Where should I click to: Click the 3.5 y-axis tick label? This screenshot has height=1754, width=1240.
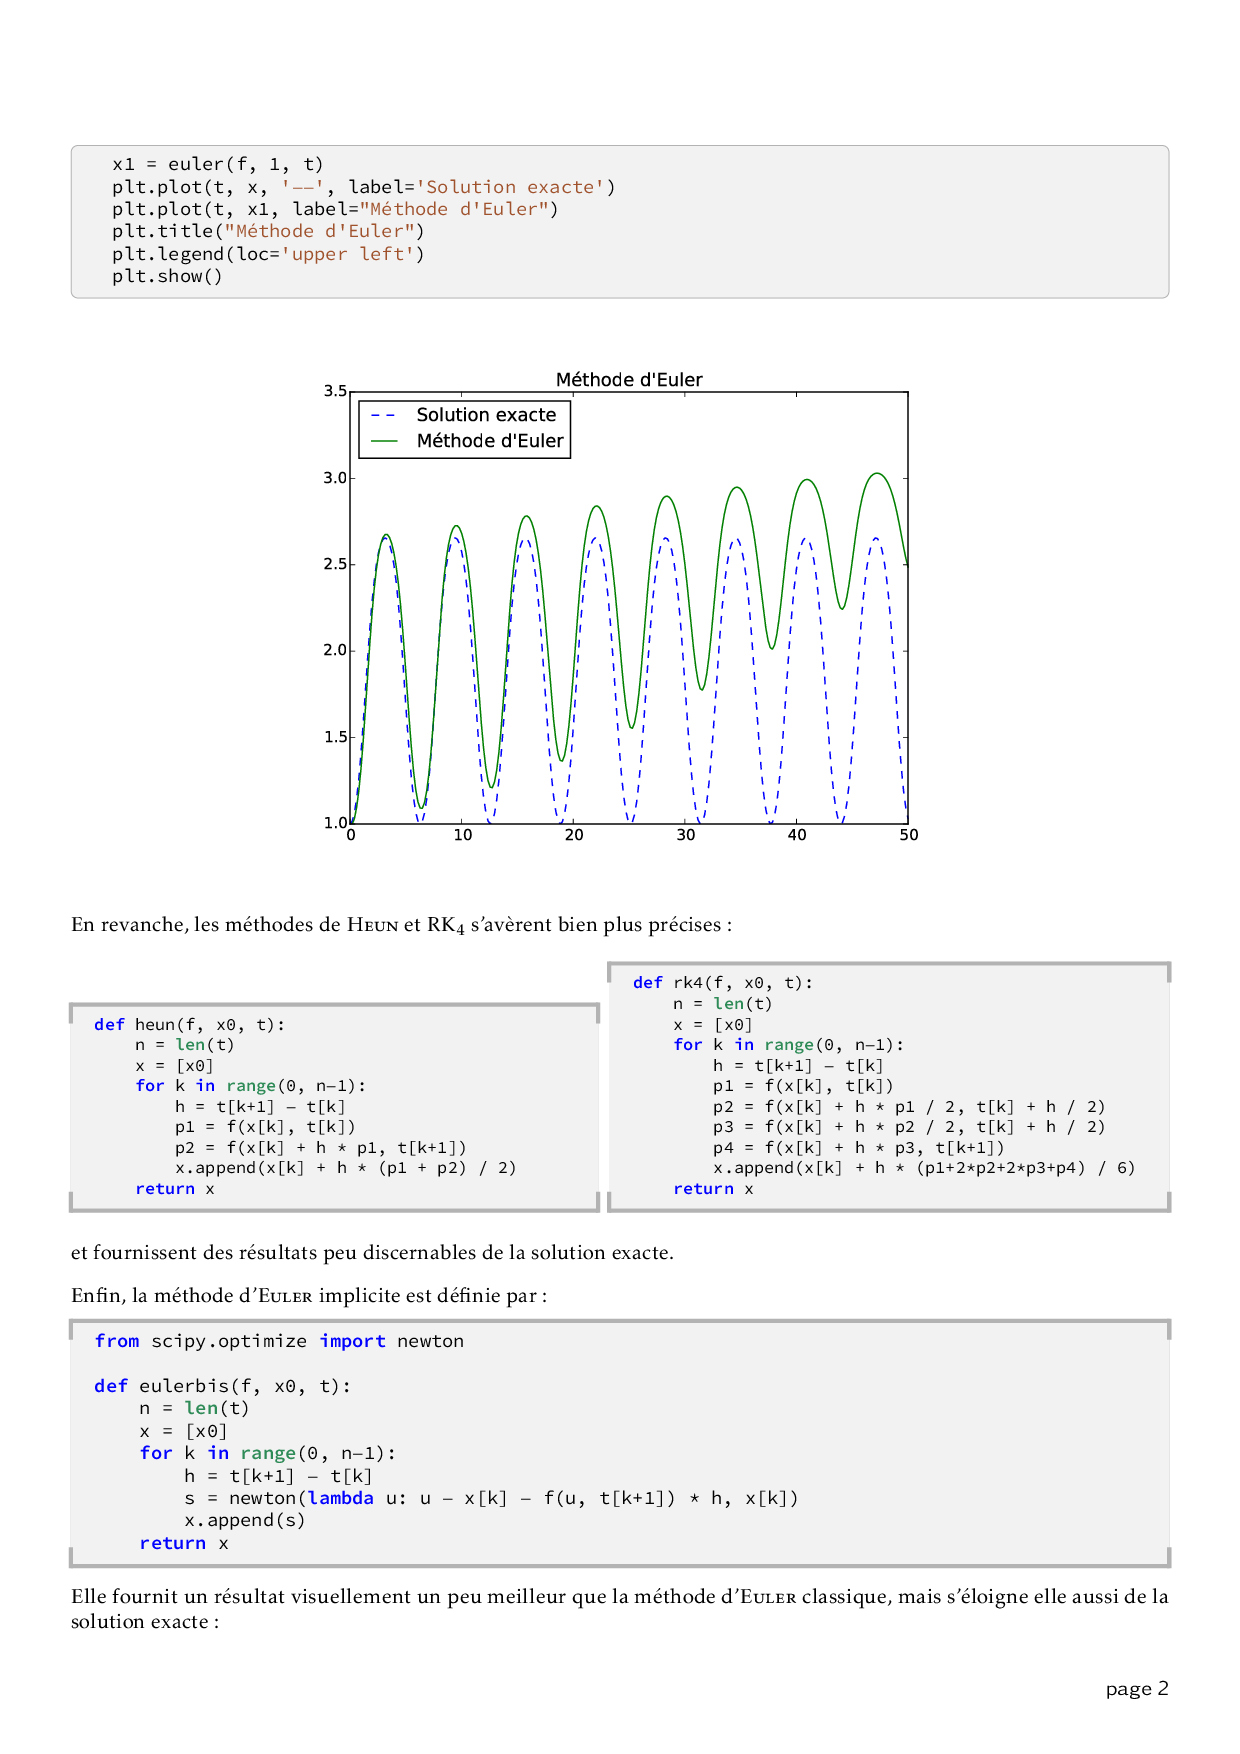[x=335, y=391]
